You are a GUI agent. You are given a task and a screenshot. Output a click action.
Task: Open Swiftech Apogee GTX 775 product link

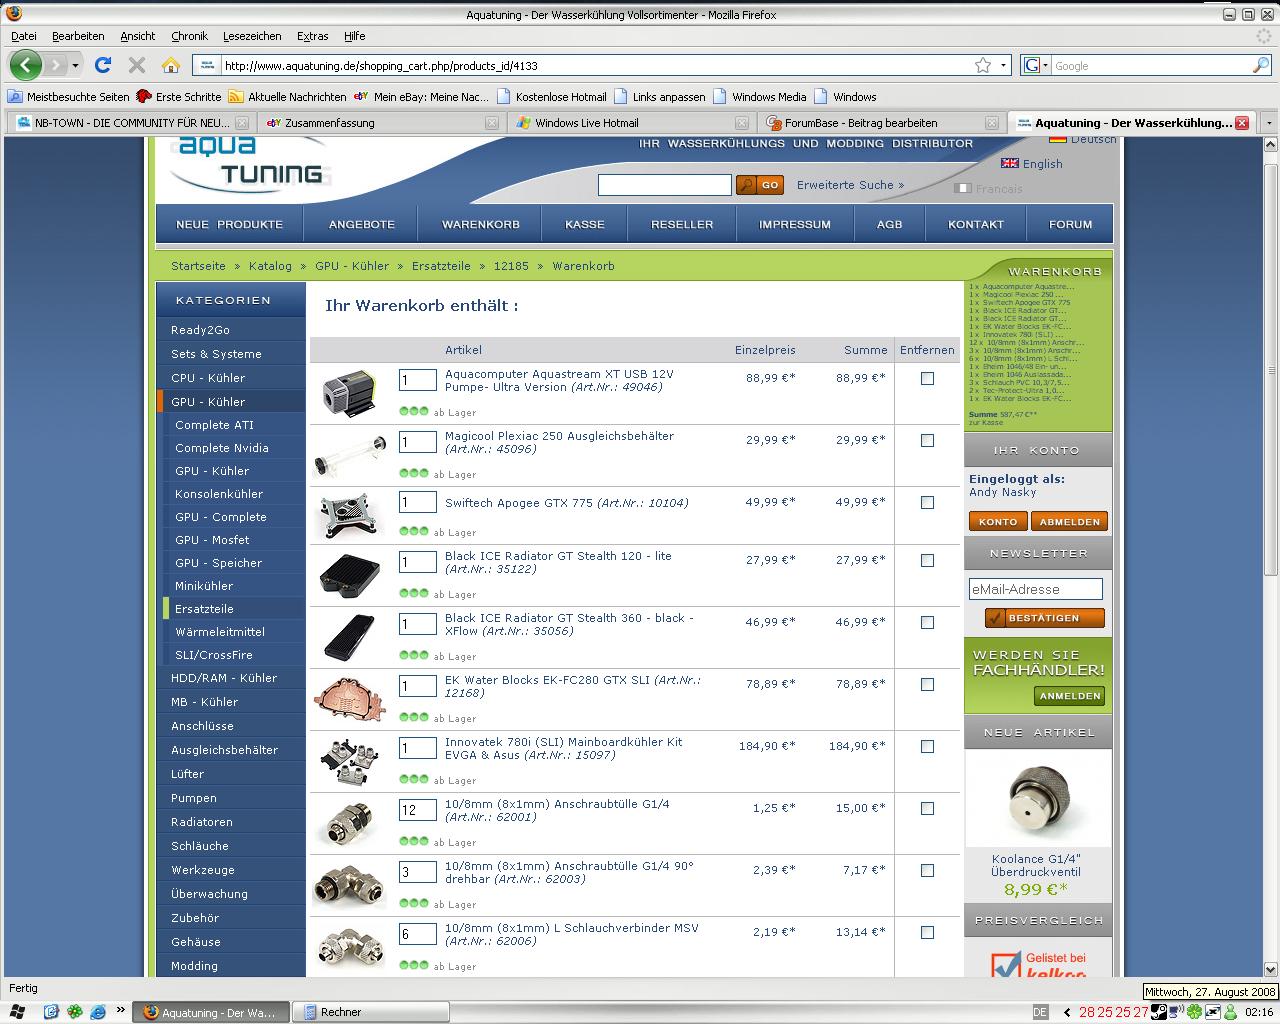(x=566, y=503)
